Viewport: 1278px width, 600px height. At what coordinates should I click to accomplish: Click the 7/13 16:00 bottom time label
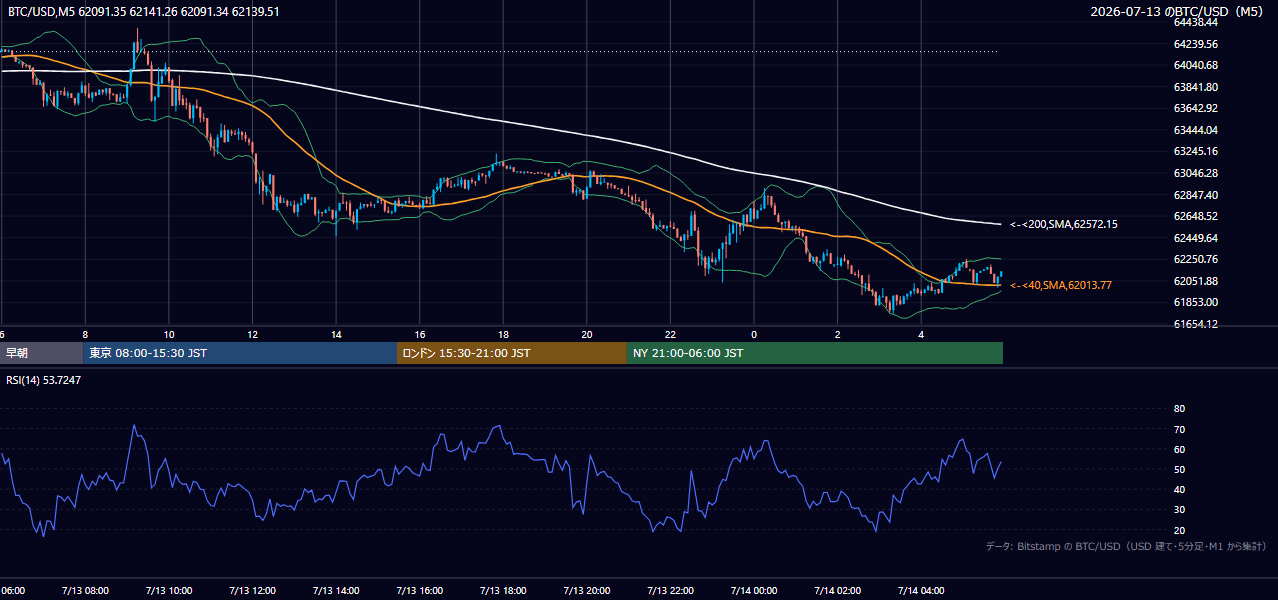pos(420,591)
